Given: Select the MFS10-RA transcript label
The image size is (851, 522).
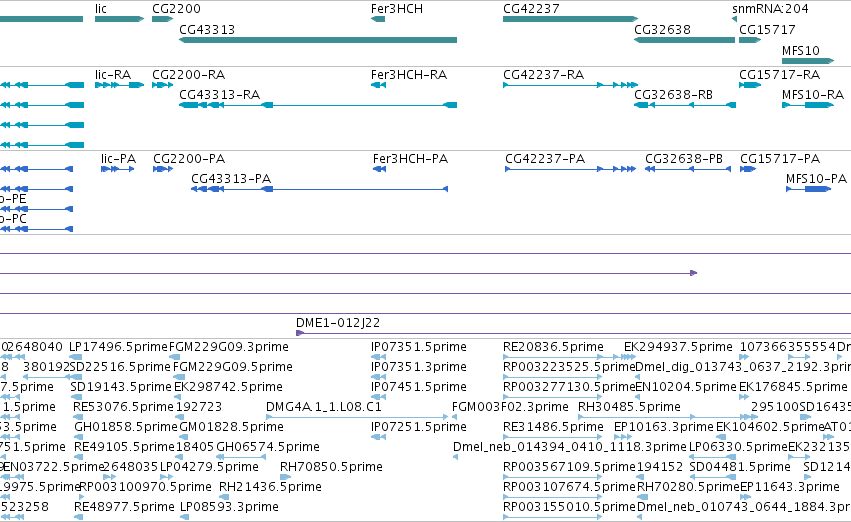Looking at the screenshot, I should [x=813, y=94].
